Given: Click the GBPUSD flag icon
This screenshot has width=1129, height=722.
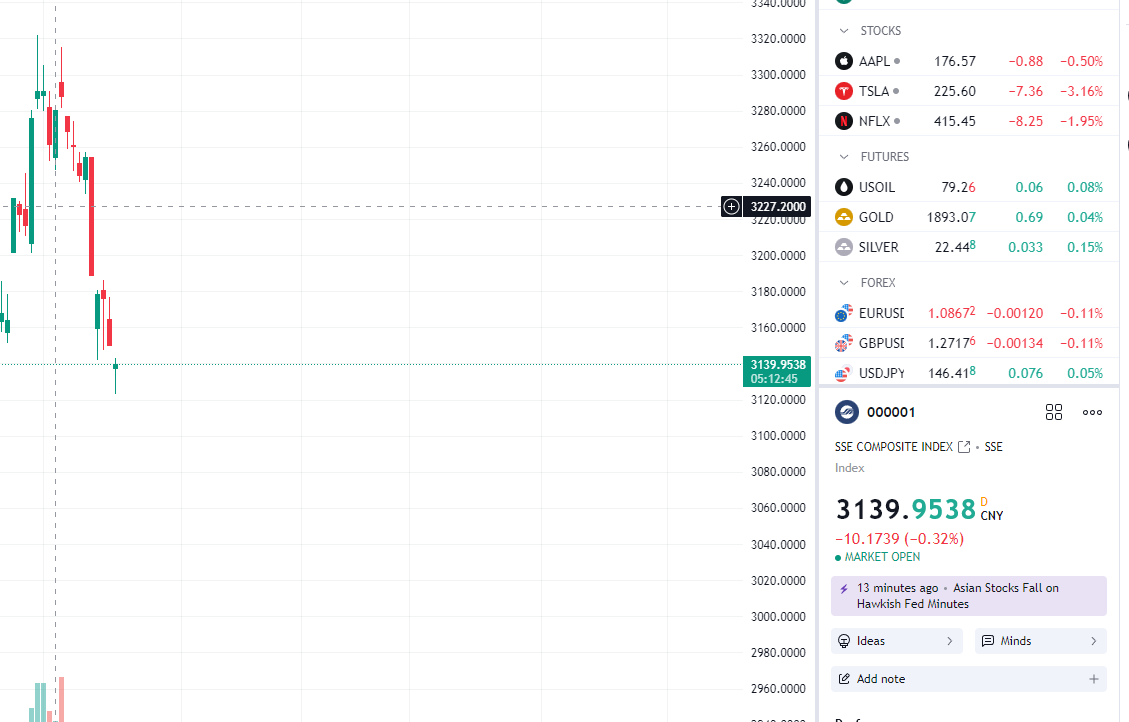Looking at the screenshot, I should point(844,343).
